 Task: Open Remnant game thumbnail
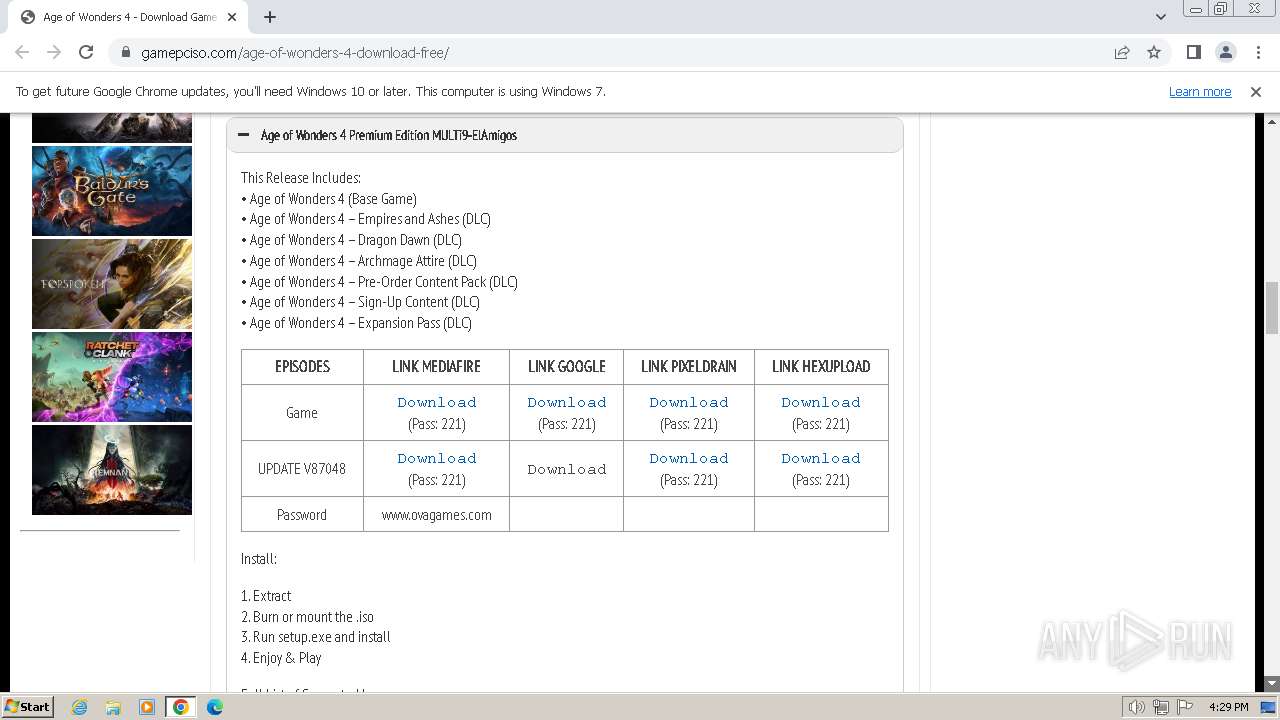coord(112,470)
